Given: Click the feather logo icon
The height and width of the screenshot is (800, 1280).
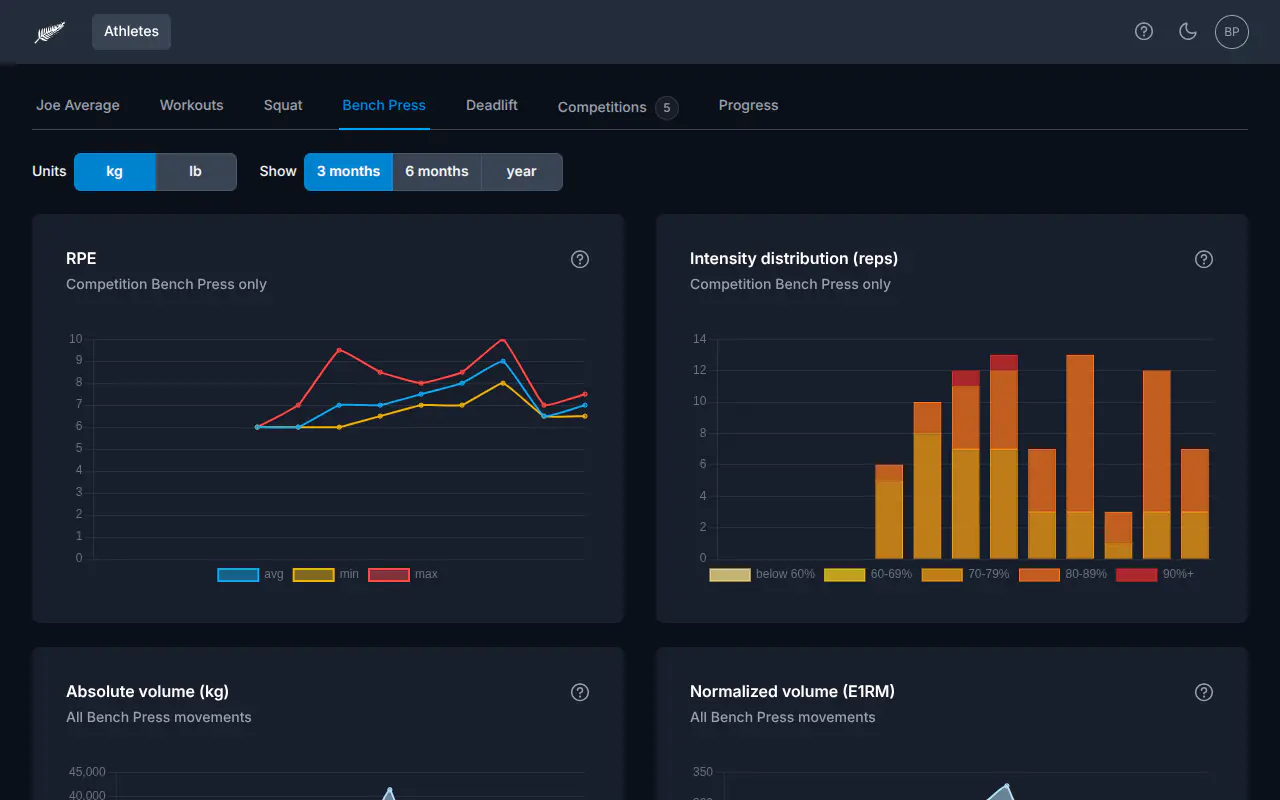Looking at the screenshot, I should click(x=50, y=32).
